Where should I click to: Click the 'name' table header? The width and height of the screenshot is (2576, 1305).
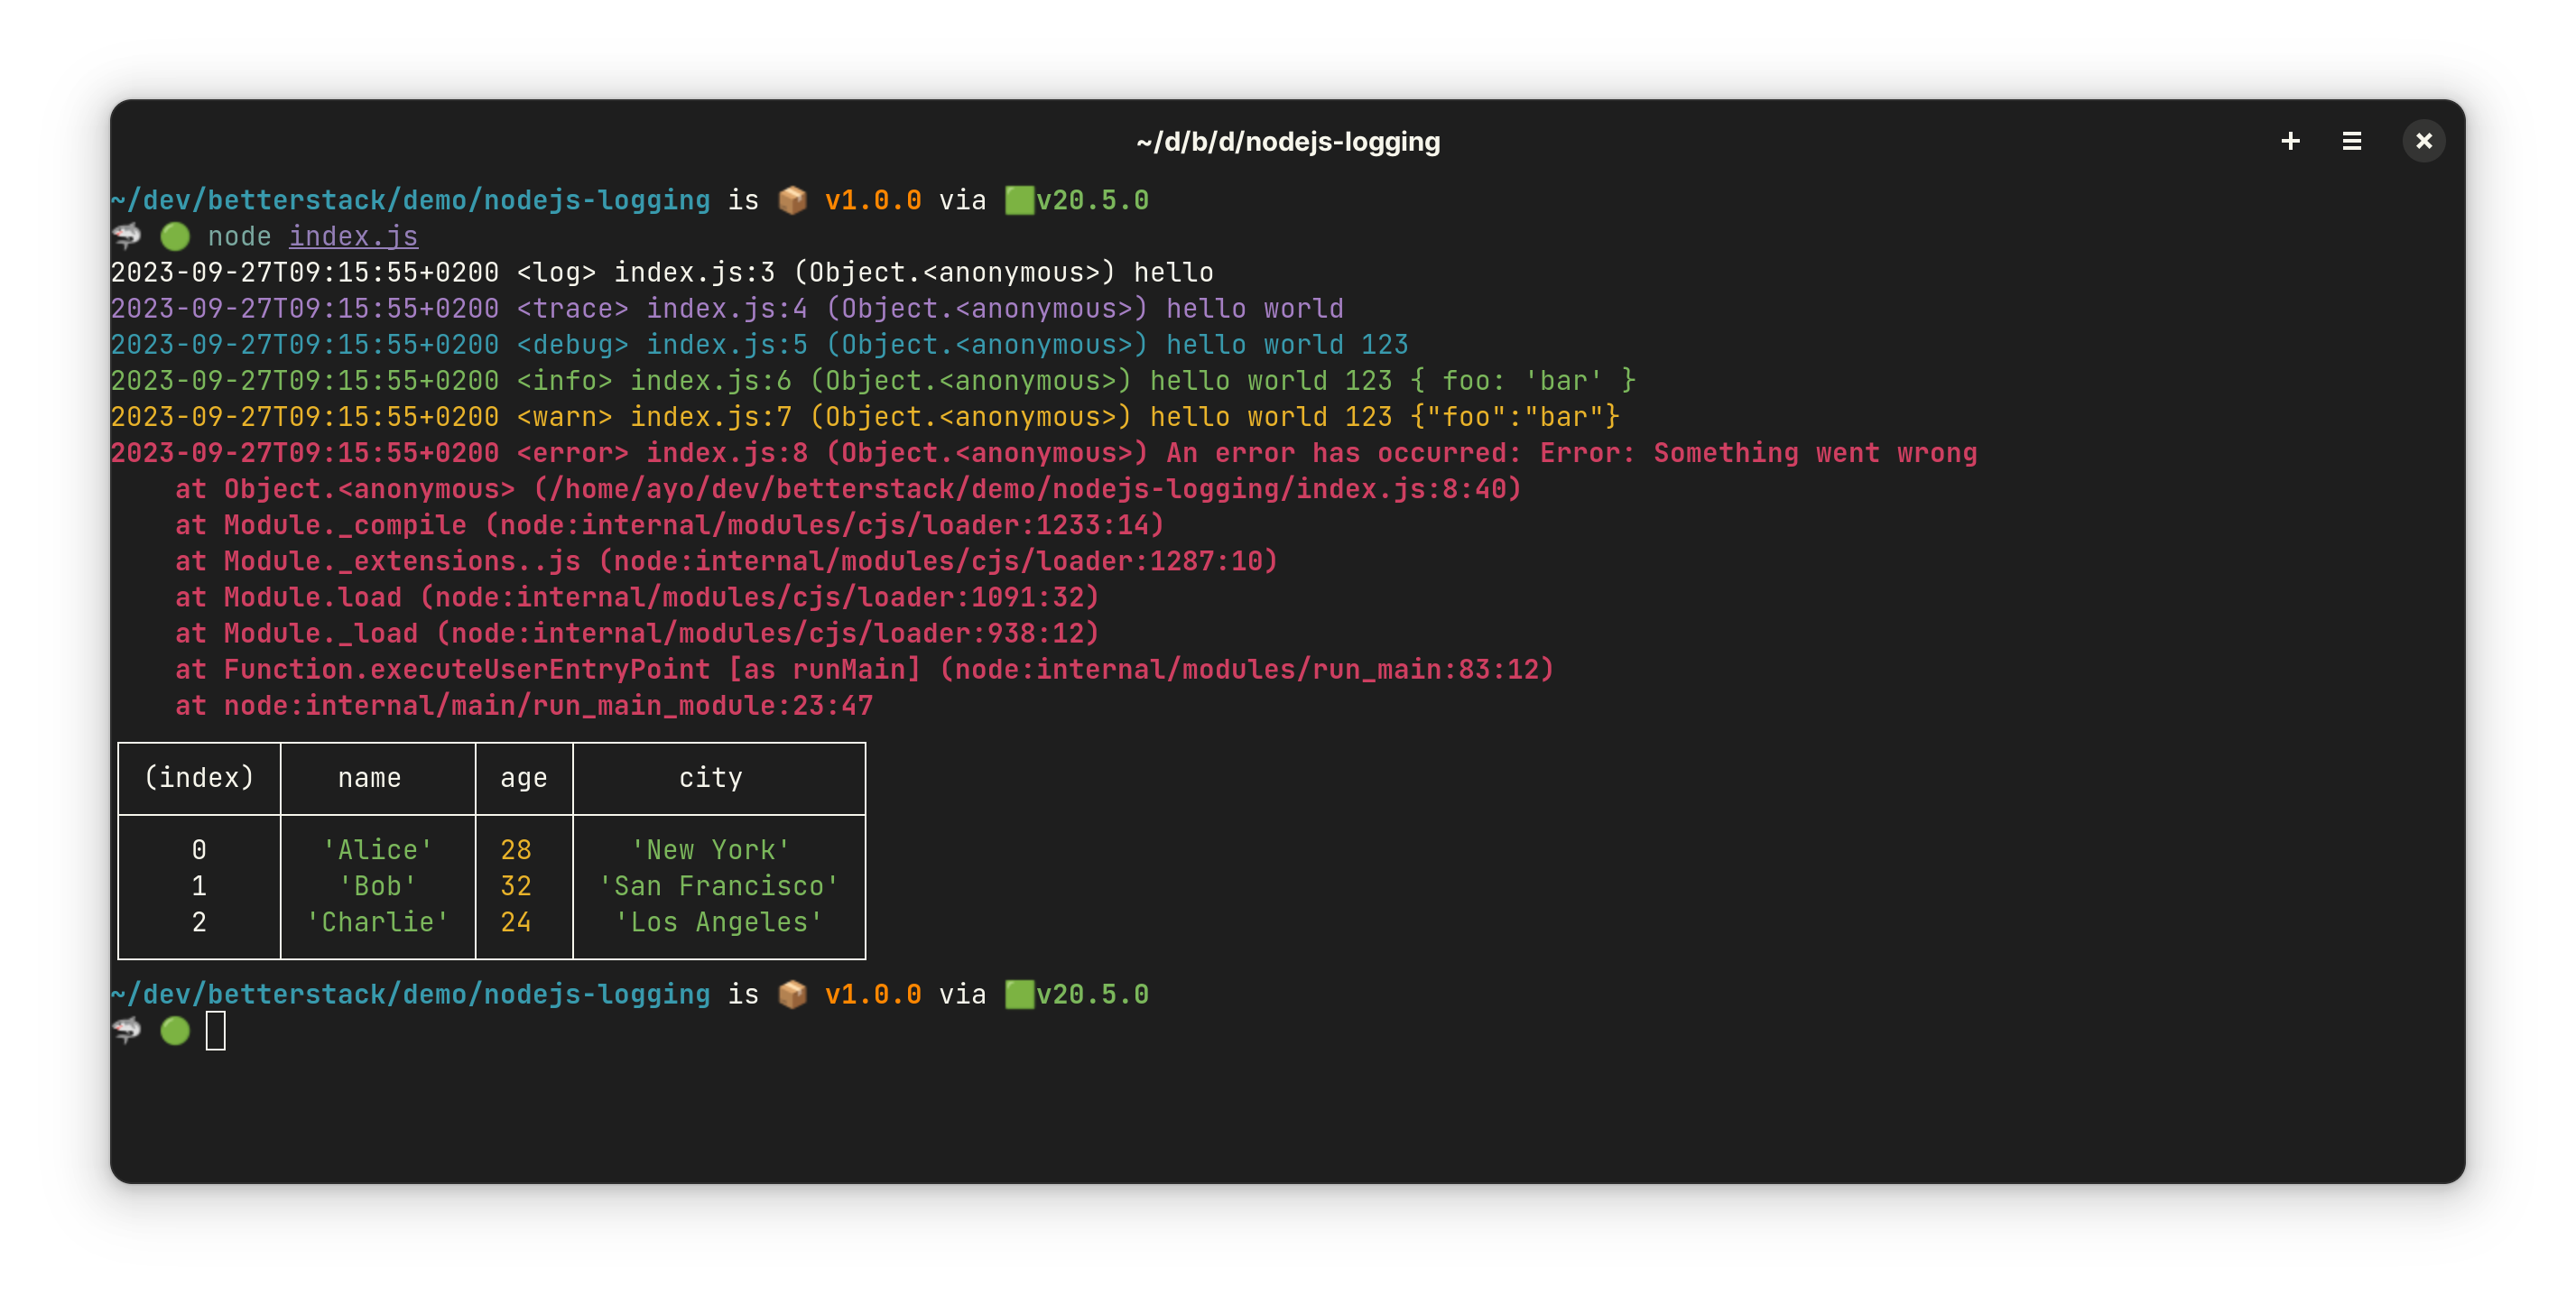tap(369, 777)
